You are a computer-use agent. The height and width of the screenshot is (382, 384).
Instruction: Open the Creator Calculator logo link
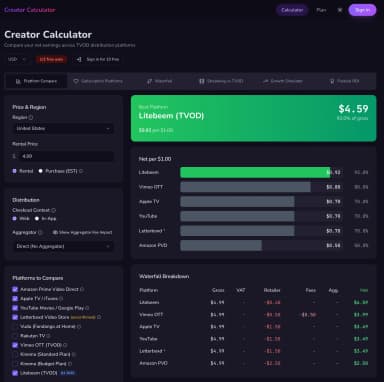30,10
